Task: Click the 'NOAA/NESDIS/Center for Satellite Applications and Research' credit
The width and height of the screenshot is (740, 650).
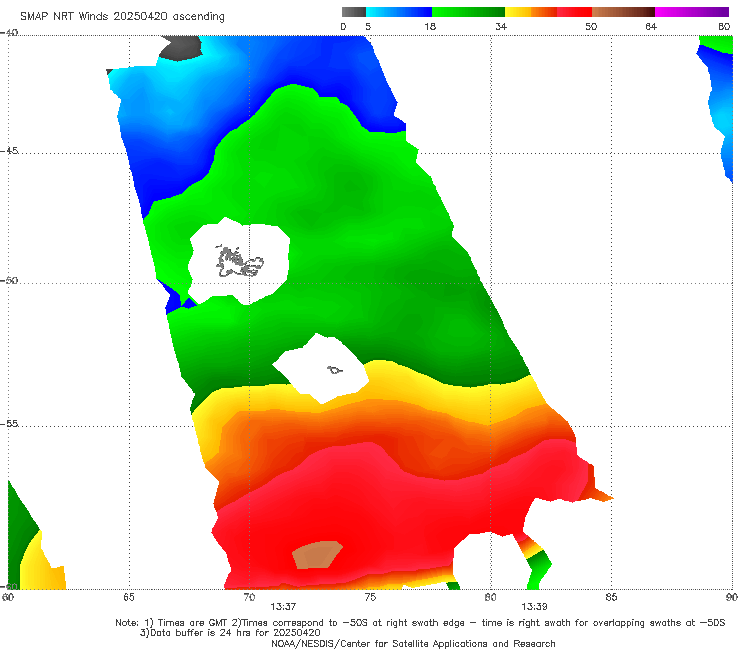Action: 413,643
